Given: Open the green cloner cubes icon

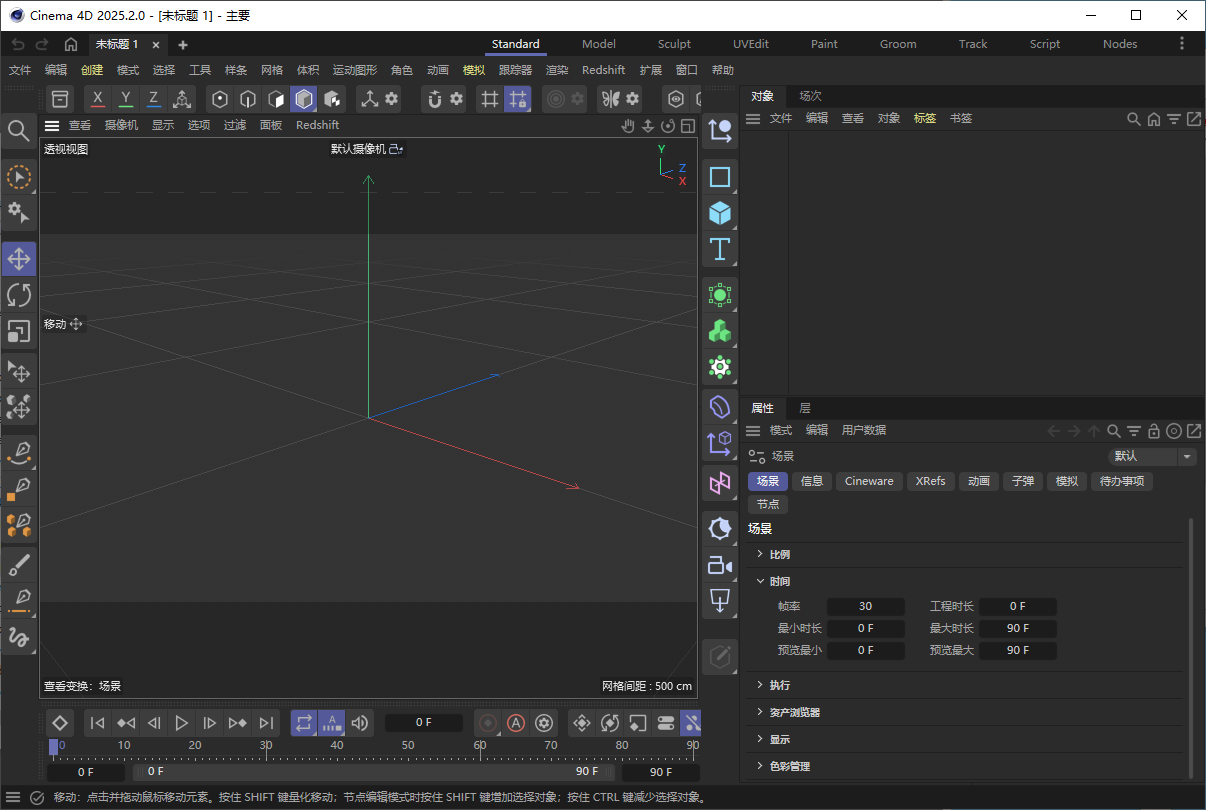Looking at the screenshot, I should pos(720,331).
